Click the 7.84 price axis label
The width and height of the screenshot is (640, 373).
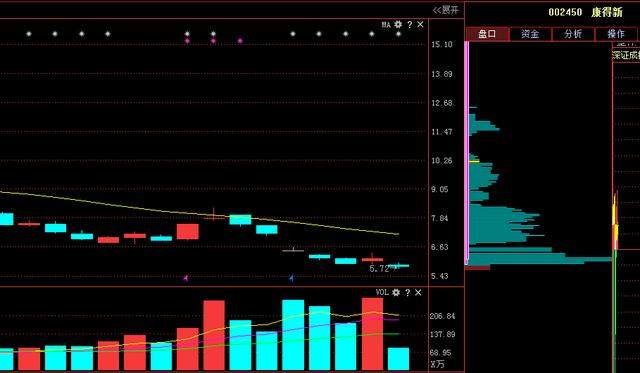(x=440, y=218)
